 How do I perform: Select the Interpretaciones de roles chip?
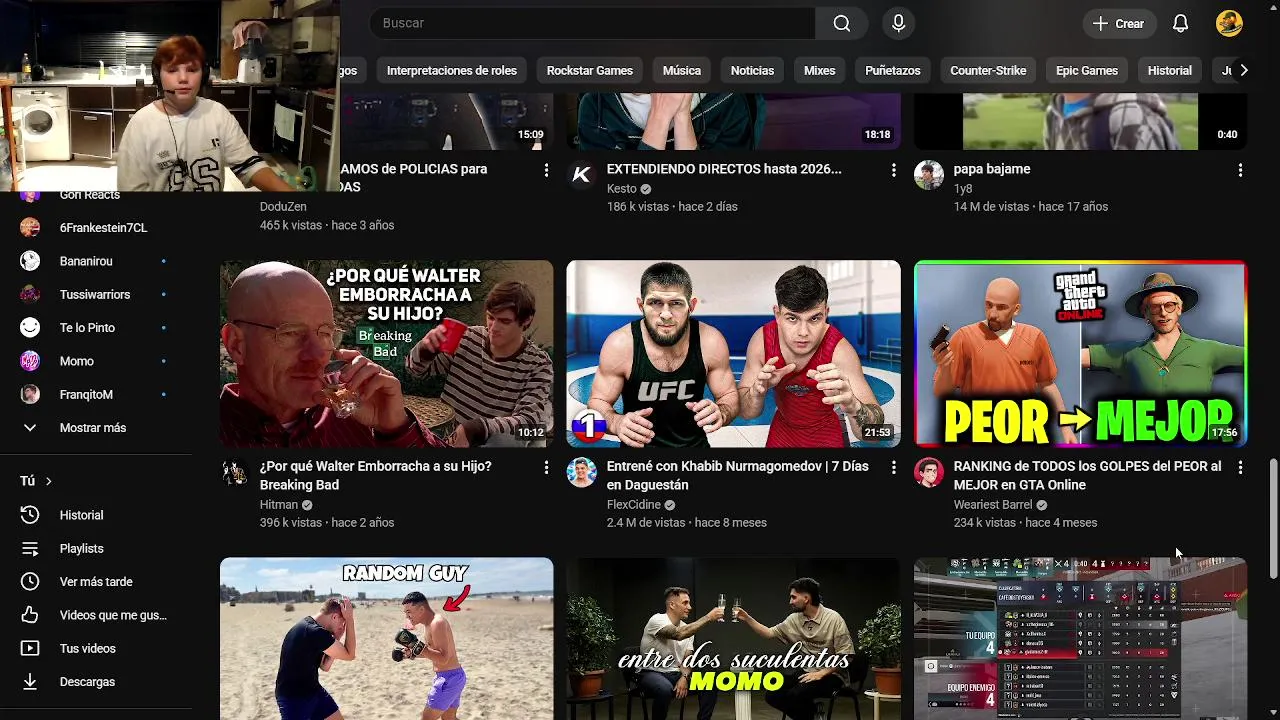coord(452,70)
